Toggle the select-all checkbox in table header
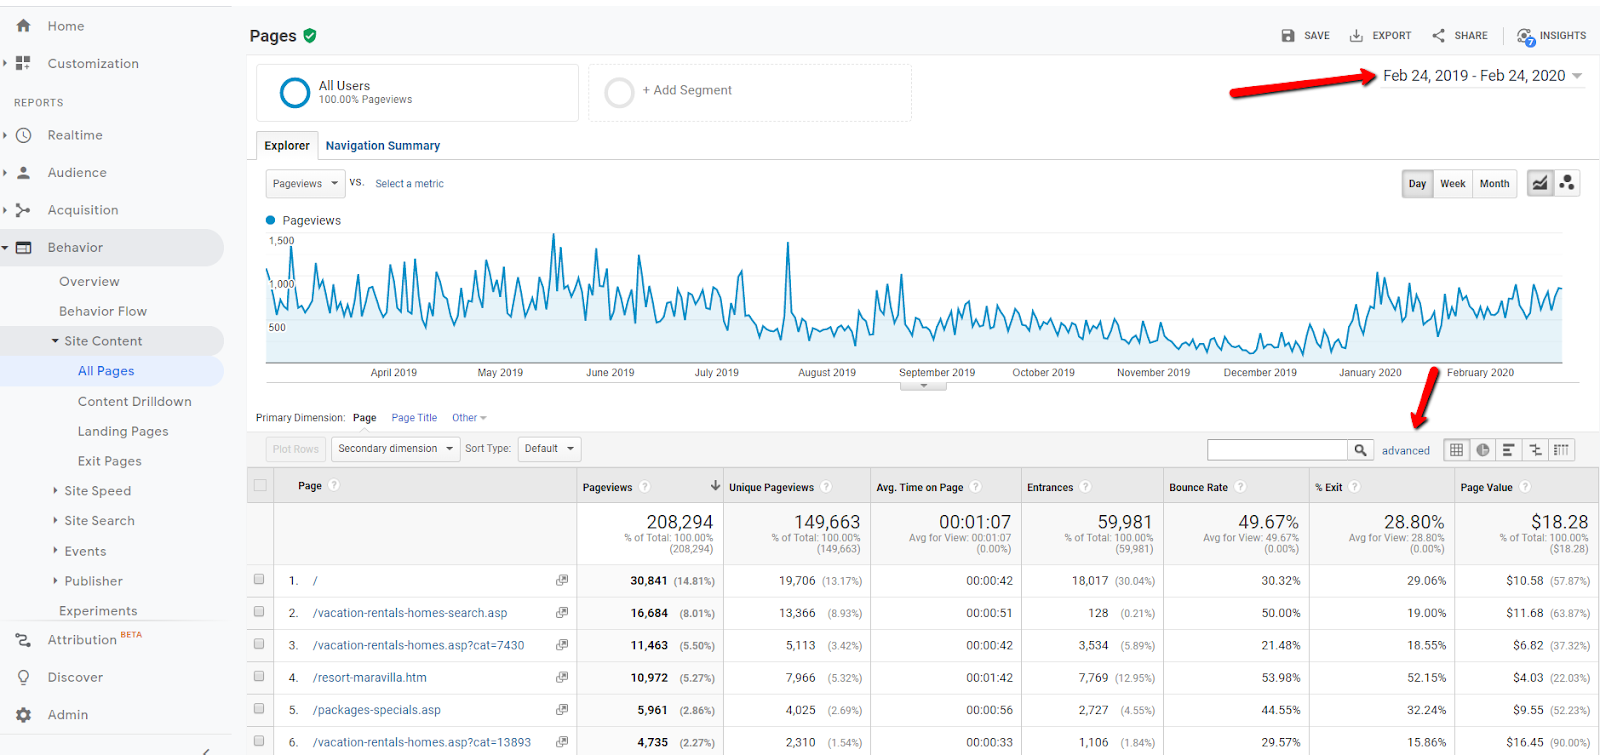This screenshot has height=755, width=1600. click(x=260, y=485)
